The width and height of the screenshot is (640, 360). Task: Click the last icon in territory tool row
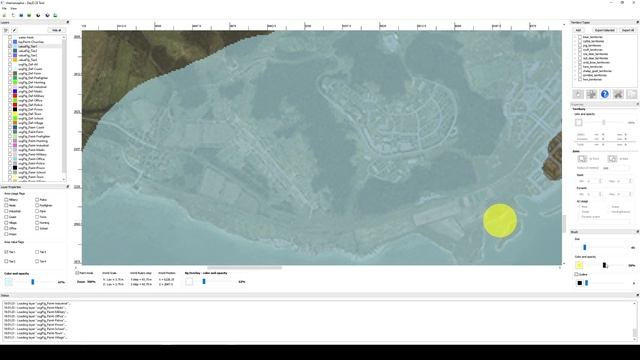pos(631,94)
